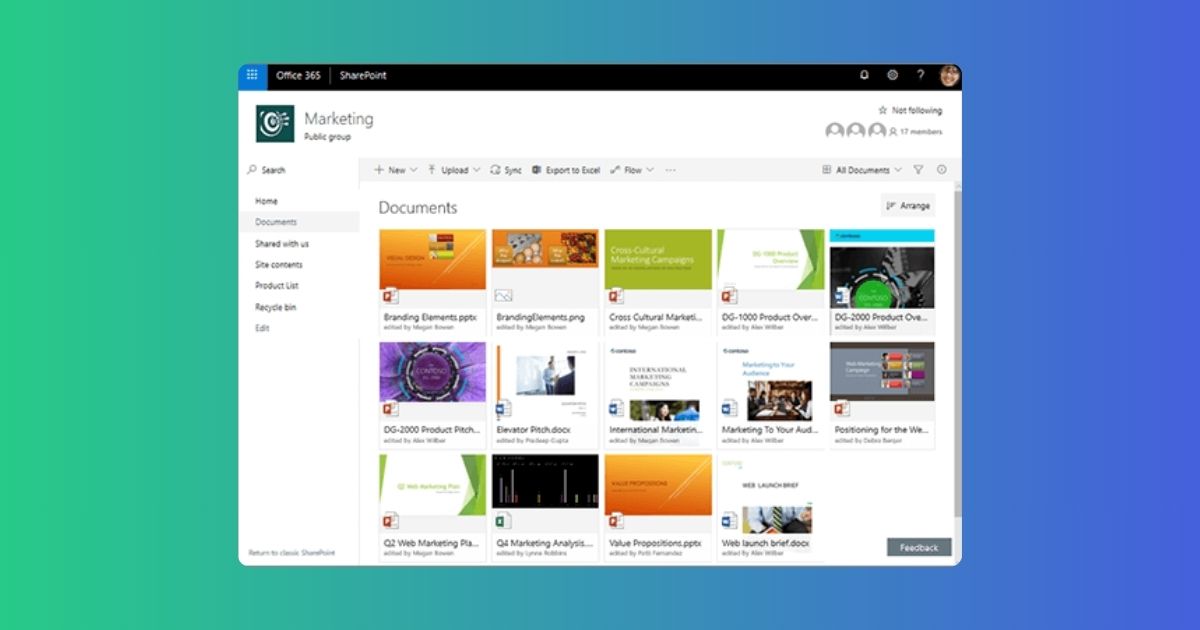Click the notifications bell icon
Screen dimensions: 1200x630
[x=864, y=75]
